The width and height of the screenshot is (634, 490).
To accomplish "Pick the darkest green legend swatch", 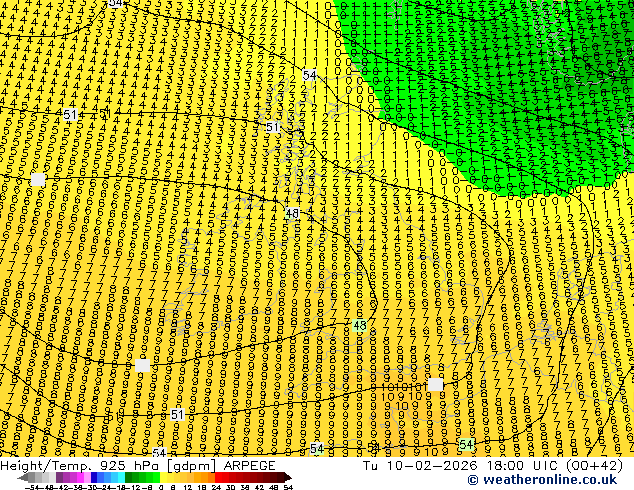I will coord(128,477).
